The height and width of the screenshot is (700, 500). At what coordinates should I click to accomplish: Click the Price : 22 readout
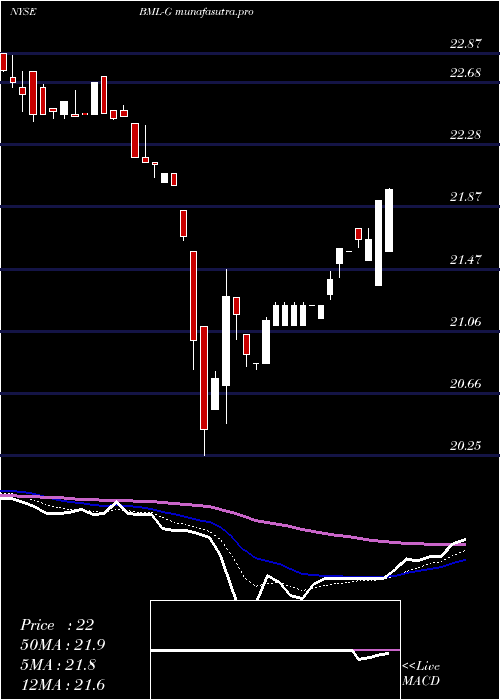coord(57,625)
